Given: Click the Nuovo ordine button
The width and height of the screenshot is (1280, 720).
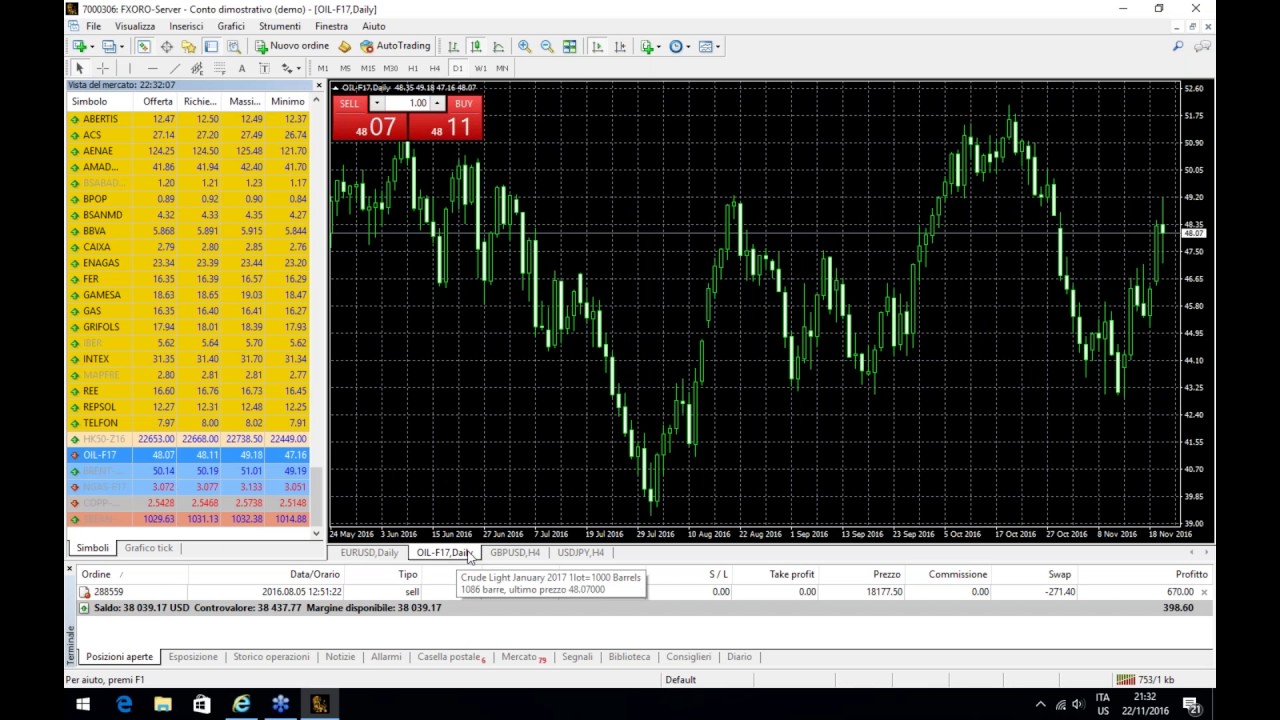Looking at the screenshot, I should [x=292, y=46].
